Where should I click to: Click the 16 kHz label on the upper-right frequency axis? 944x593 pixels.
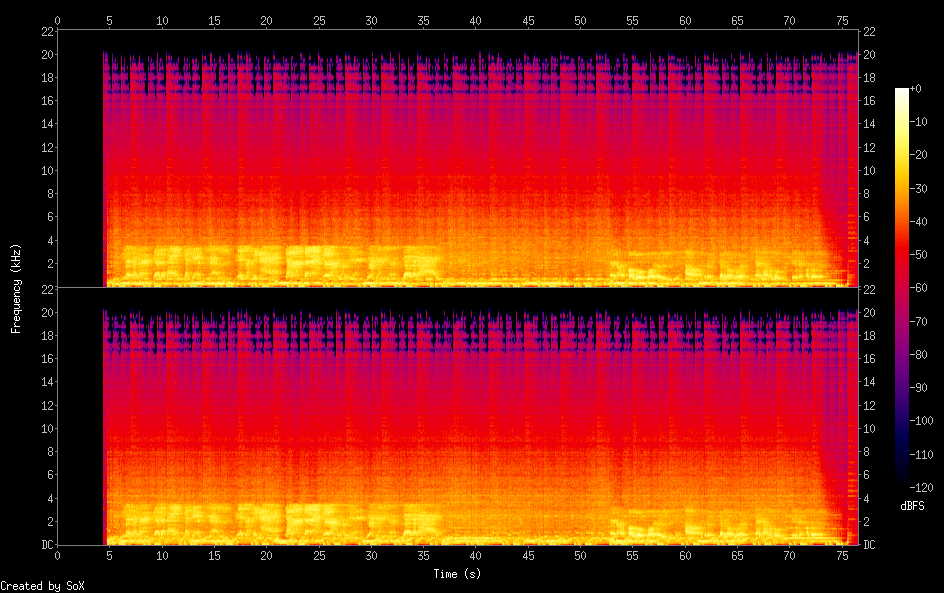click(x=869, y=101)
